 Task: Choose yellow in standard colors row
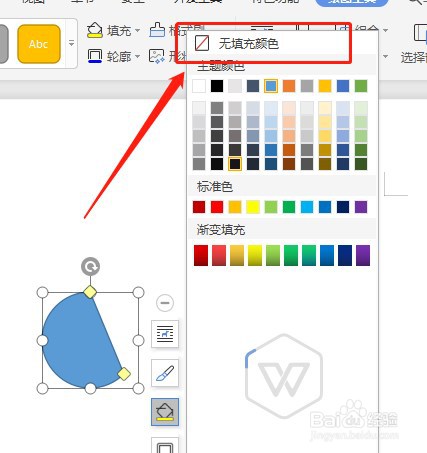click(253, 207)
